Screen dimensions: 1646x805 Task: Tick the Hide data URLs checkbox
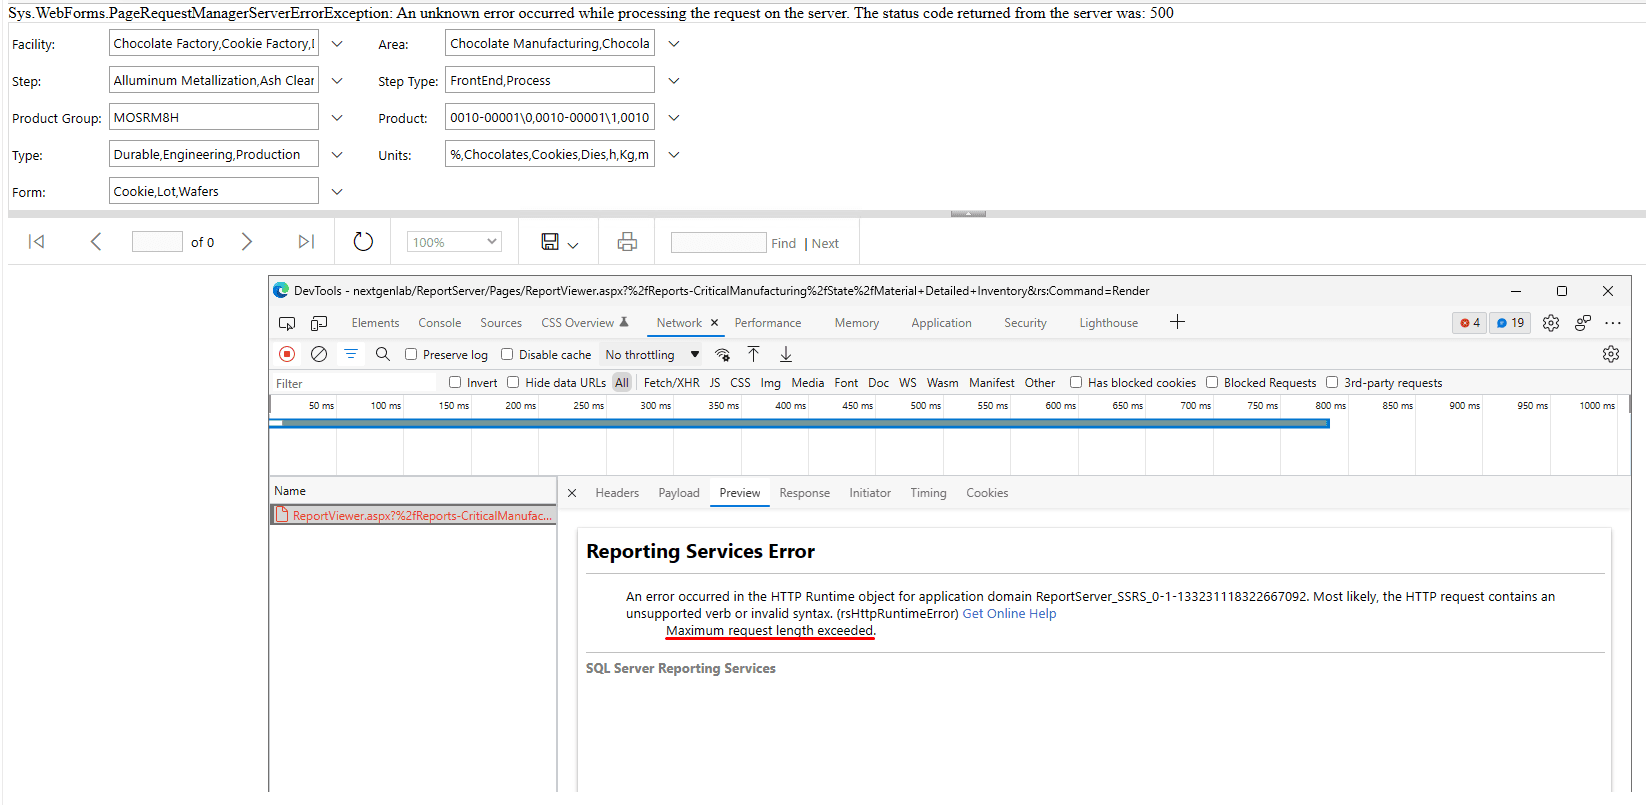pyautogui.click(x=513, y=382)
